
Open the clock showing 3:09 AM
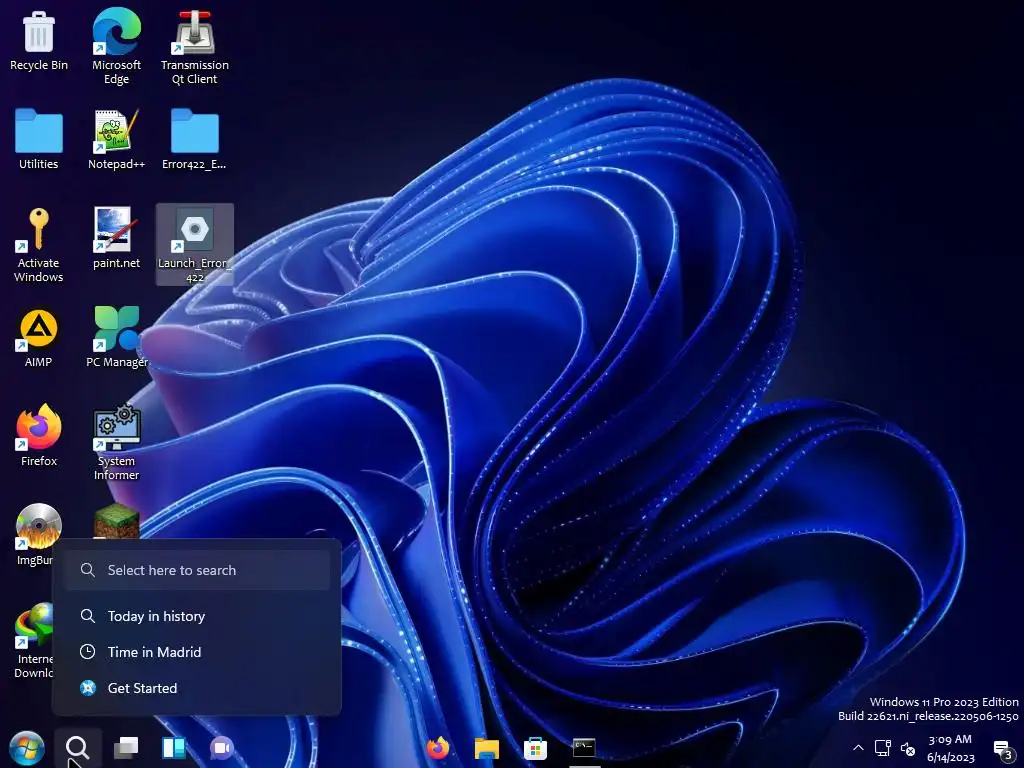click(950, 748)
